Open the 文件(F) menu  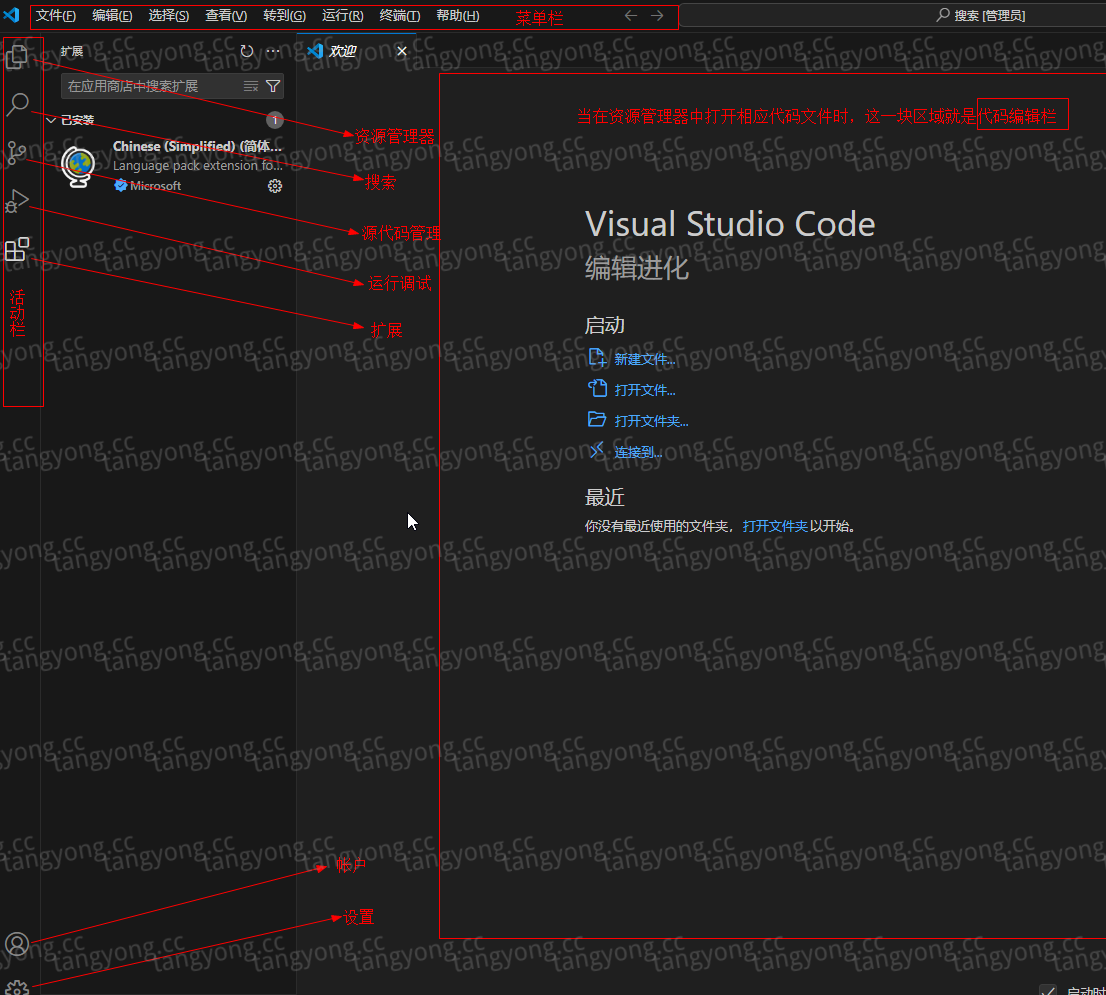pos(56,16)
